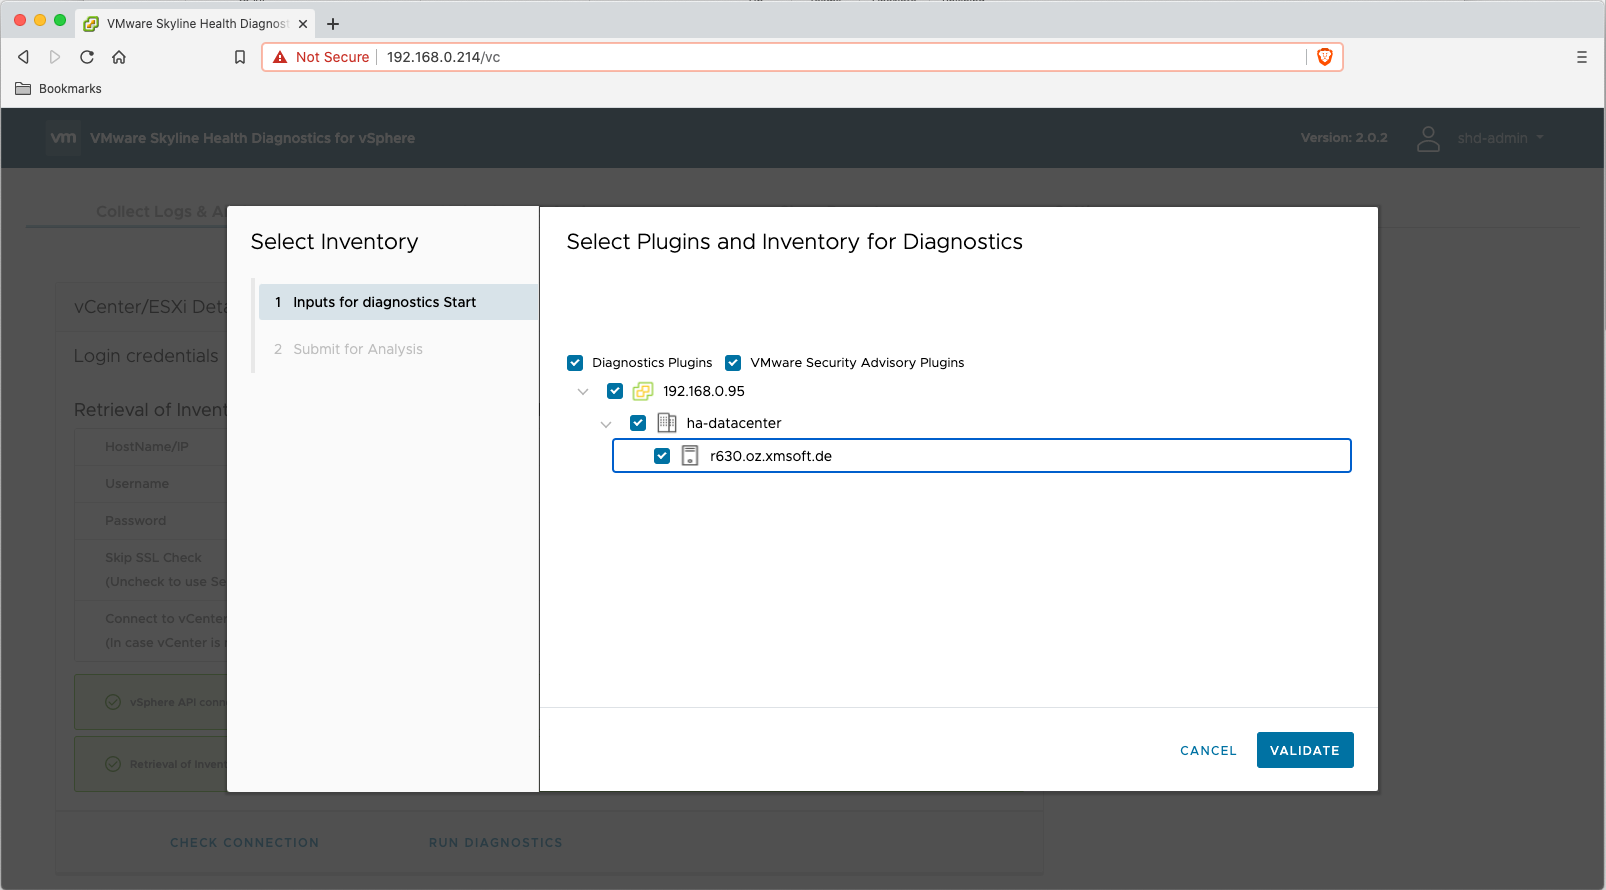The height and width of the screenshot is (890, 1606).
Task: Click the host icon beside r630.oz.xmsoft.de
Action: click(x=690, y=456)
